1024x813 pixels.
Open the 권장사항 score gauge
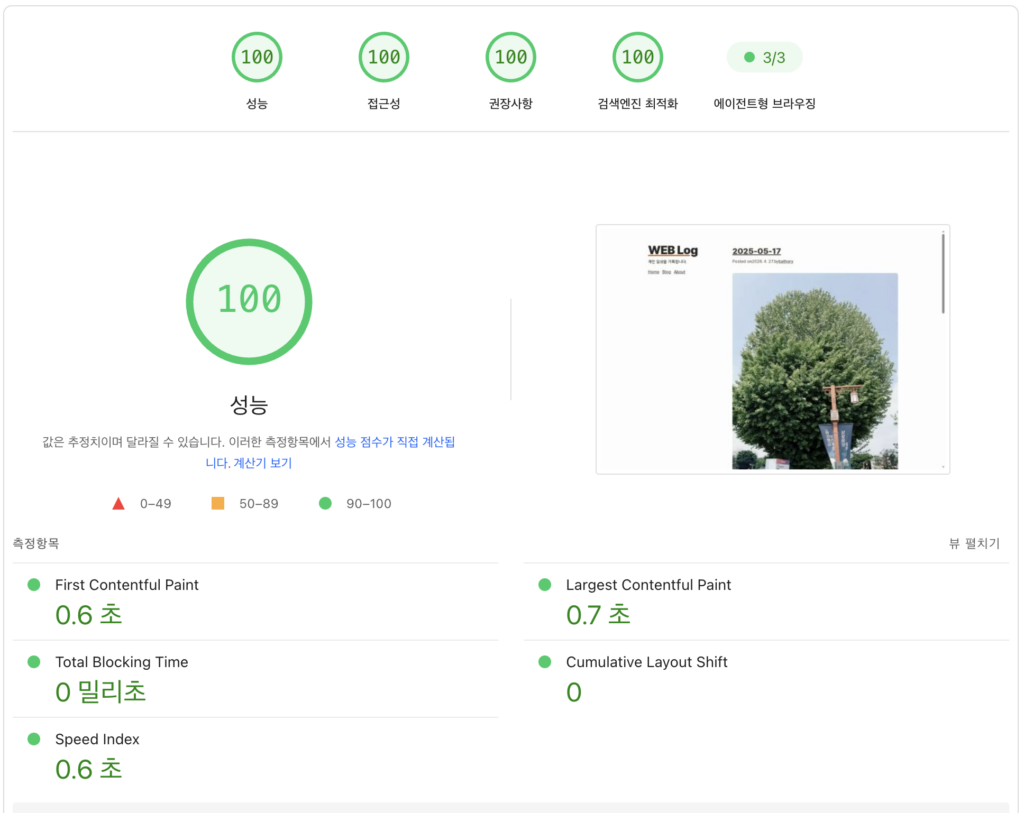tap(511, 57)
